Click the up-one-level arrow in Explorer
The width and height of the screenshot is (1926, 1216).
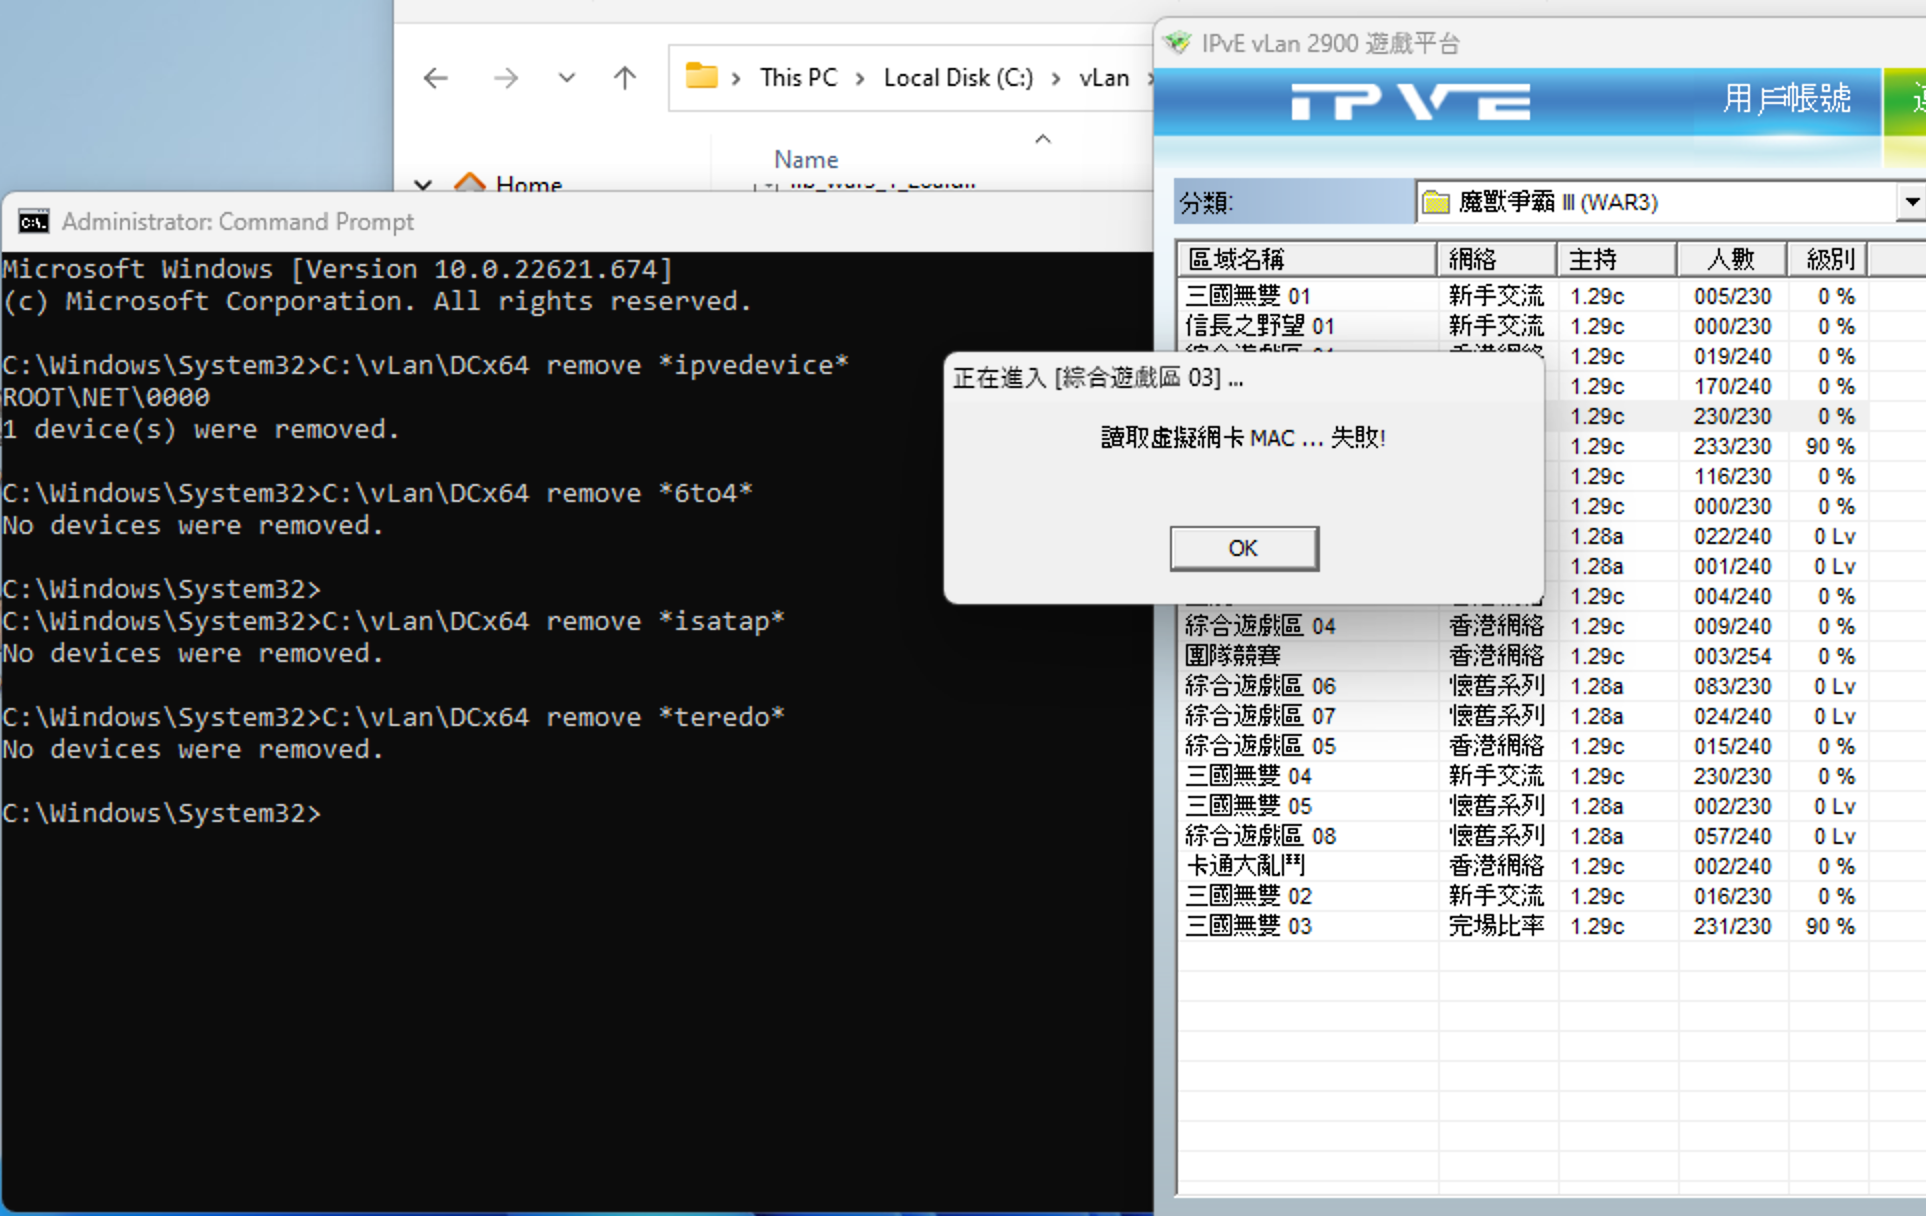(x=625, y=78)
